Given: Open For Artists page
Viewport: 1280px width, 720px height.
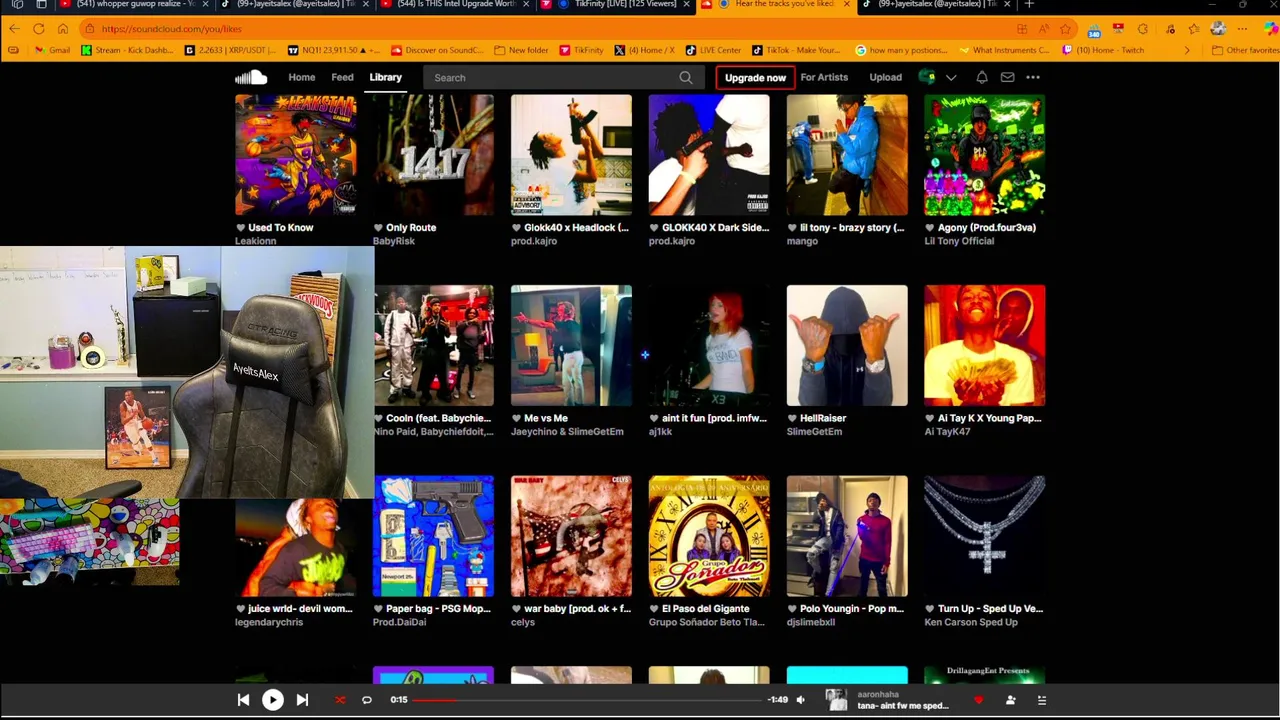Looking at the screenshot, I should (x=824, y=77).
